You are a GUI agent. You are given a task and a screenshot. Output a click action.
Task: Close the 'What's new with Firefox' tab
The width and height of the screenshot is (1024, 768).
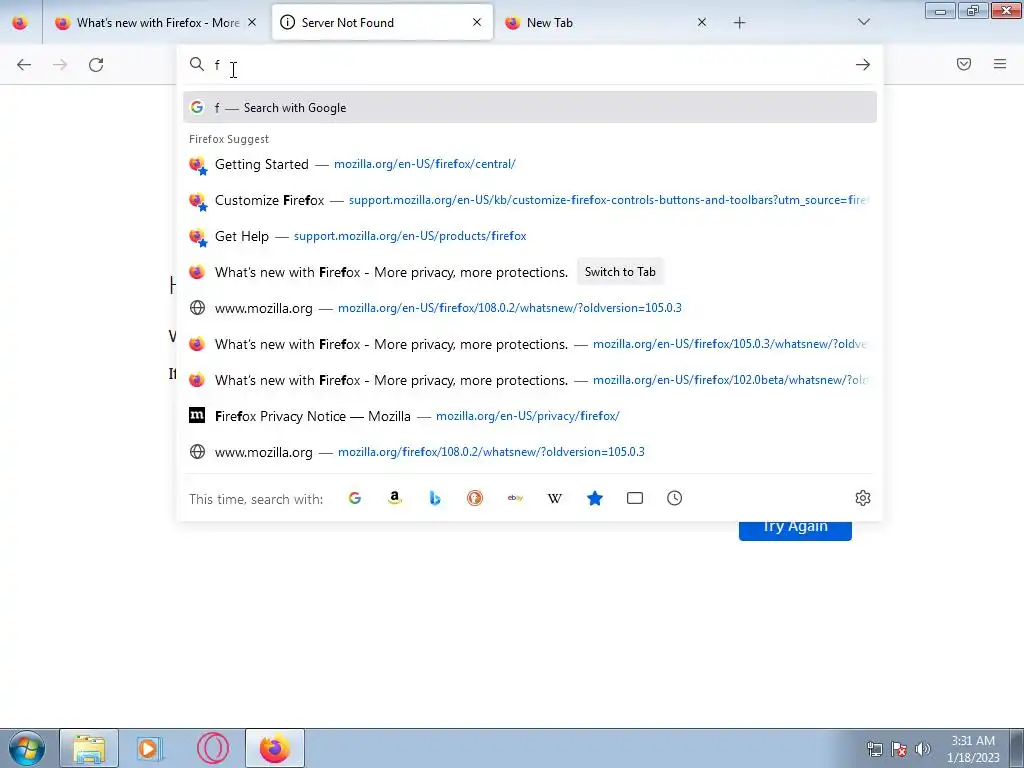[x=252, y=22]
